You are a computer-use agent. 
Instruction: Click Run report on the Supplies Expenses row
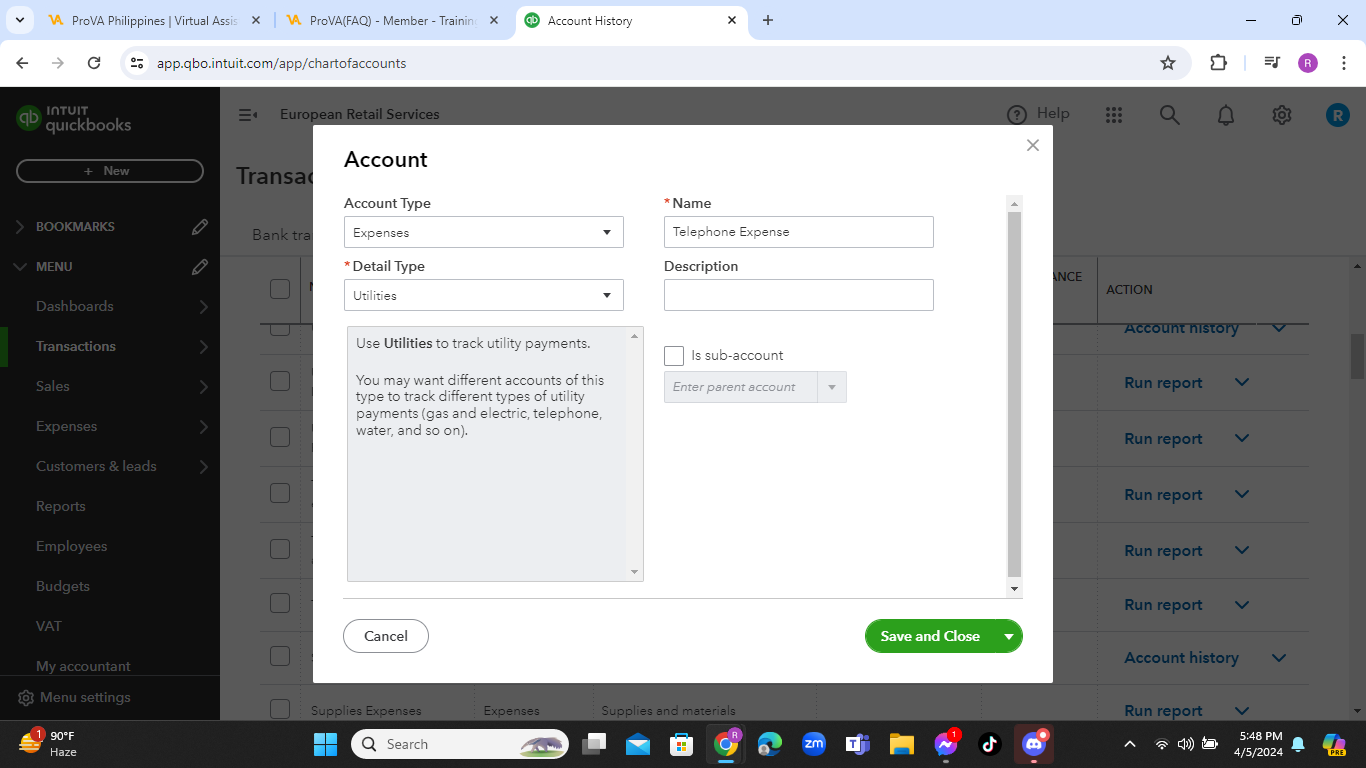pos(1163,711)
